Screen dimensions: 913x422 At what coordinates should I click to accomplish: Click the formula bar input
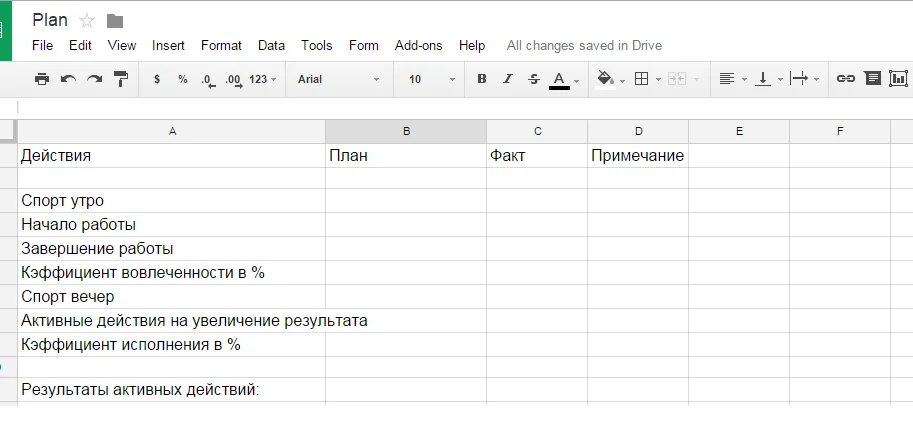(465, 107)
